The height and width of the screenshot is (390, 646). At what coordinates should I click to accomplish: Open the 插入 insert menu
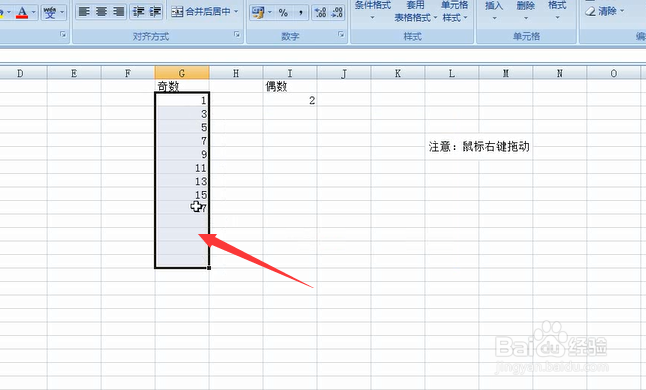(494, 10)
